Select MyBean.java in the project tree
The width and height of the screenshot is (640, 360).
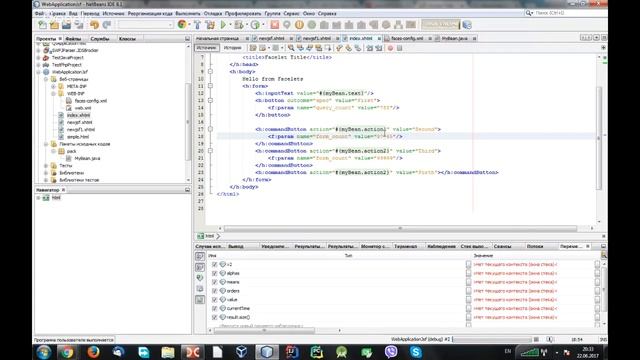(87, 158)
